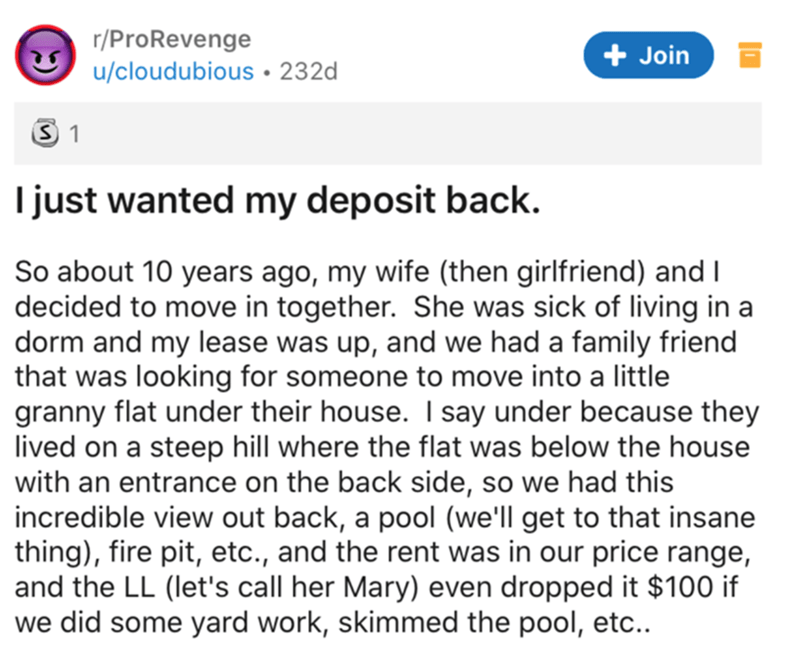The image size is (800, 649).
Task: Visit the u/cloudubious profile
Action: point(173,71)
